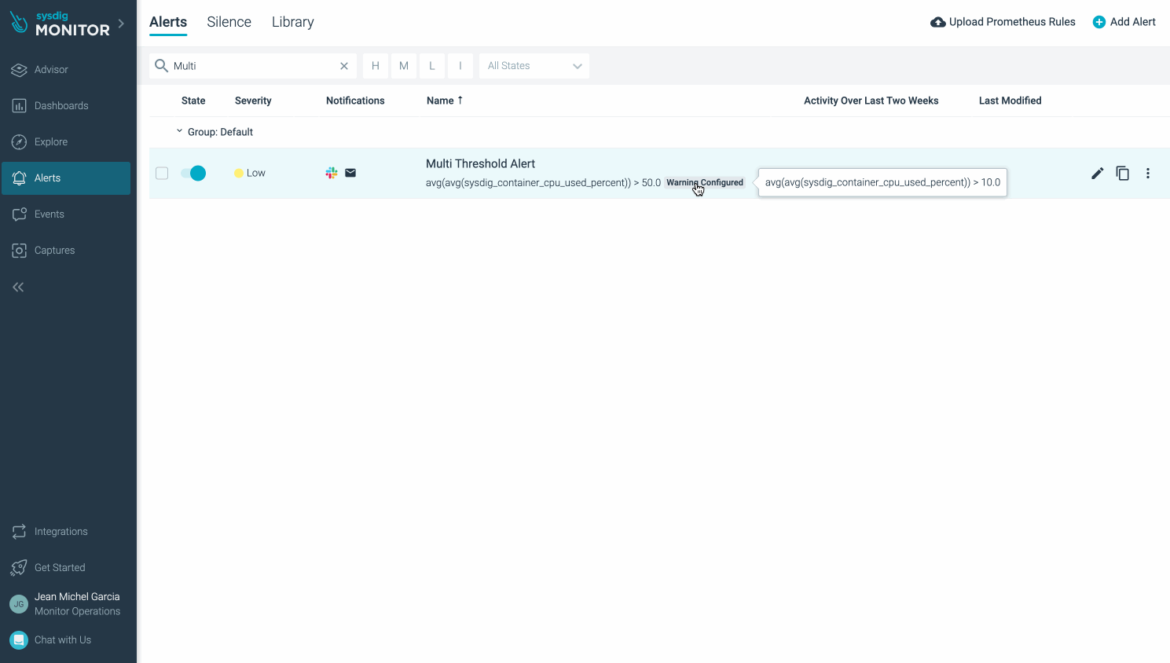Viewport: 1170px width, 663px height.
Task: Click the Low severity yellow dot
Action: (239, 173)
